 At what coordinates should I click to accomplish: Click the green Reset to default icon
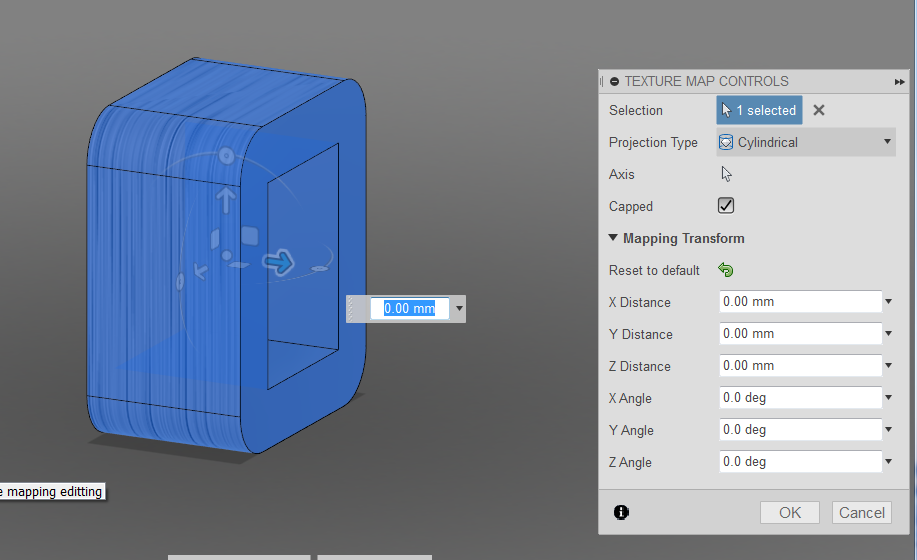pos(726,270)
